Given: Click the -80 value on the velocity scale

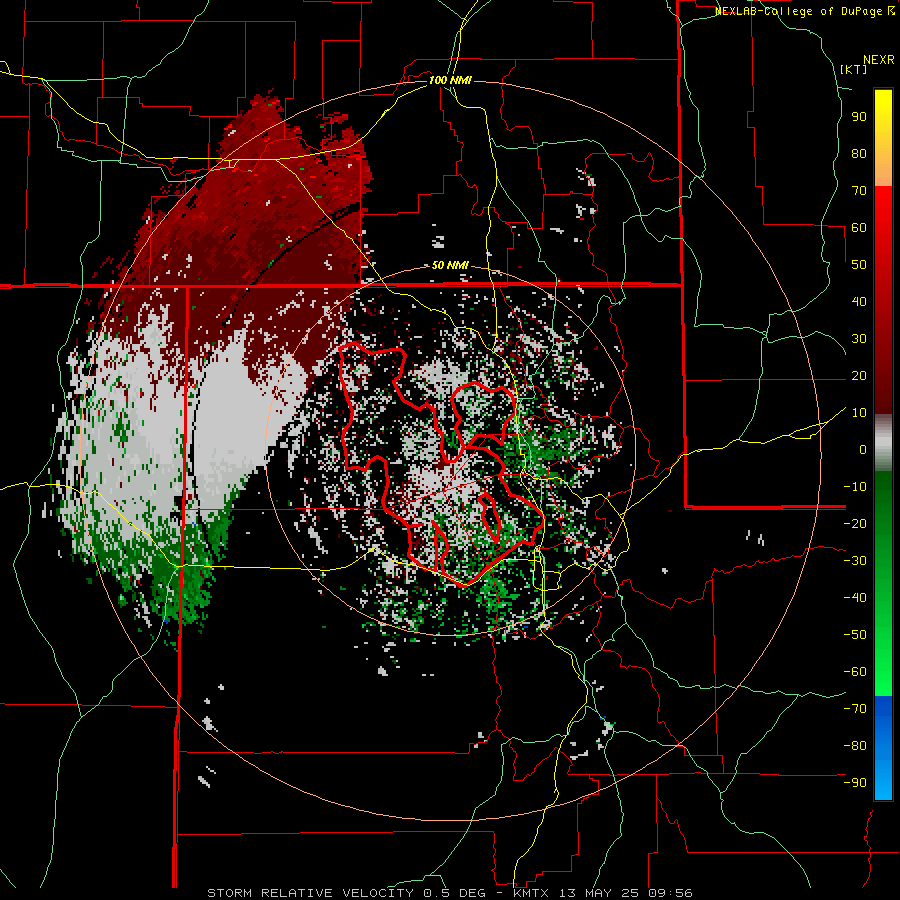Looking at the screenshot, I should click(x=855, y=746).
